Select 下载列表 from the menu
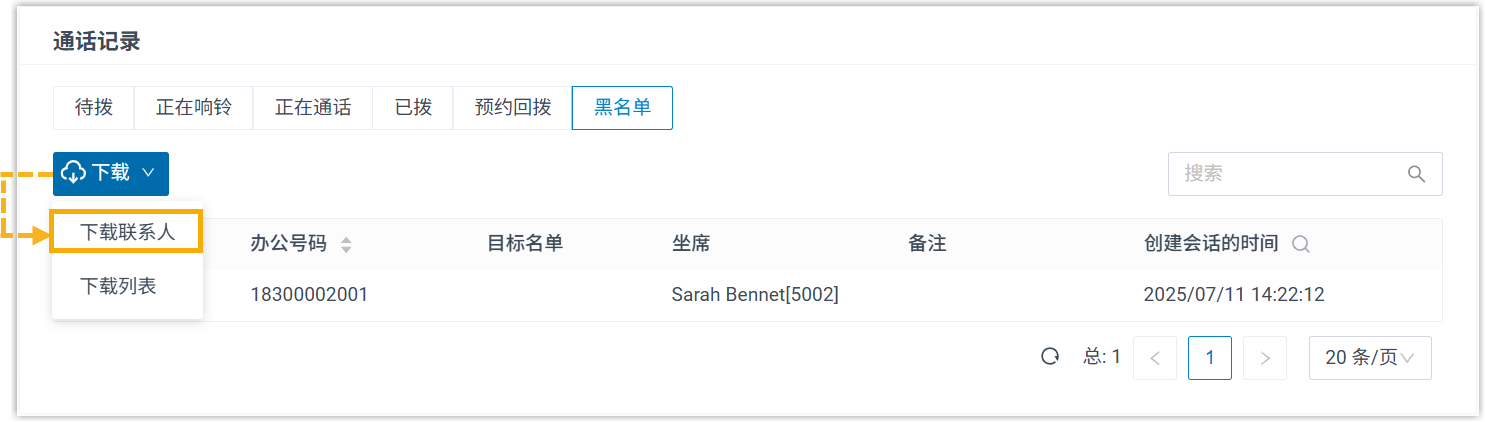1485x422 pixels. click(118, 286)
